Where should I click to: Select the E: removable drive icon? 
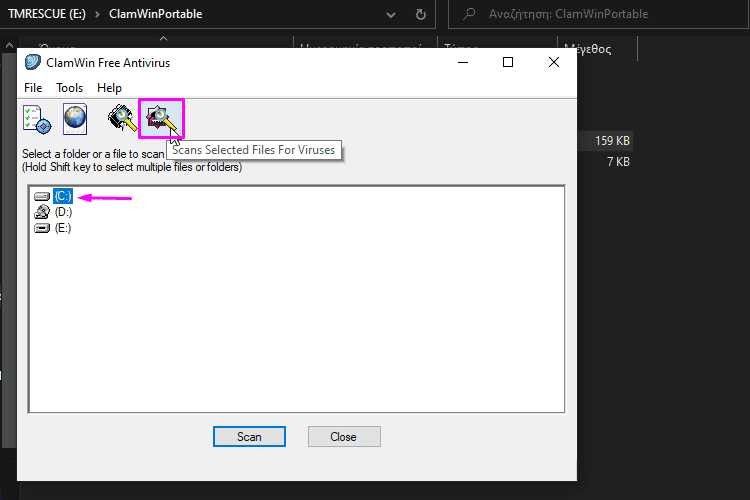click(x=42, y=228)
